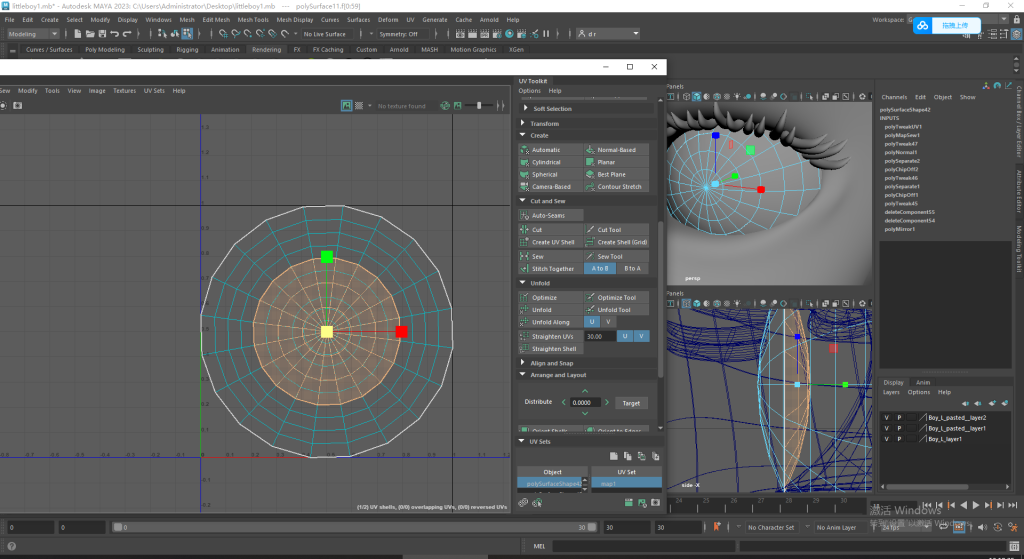Viewport: 1024px width, 559px height.
Task: Click the Save Scene icon
Action: [x=102, y=34]
